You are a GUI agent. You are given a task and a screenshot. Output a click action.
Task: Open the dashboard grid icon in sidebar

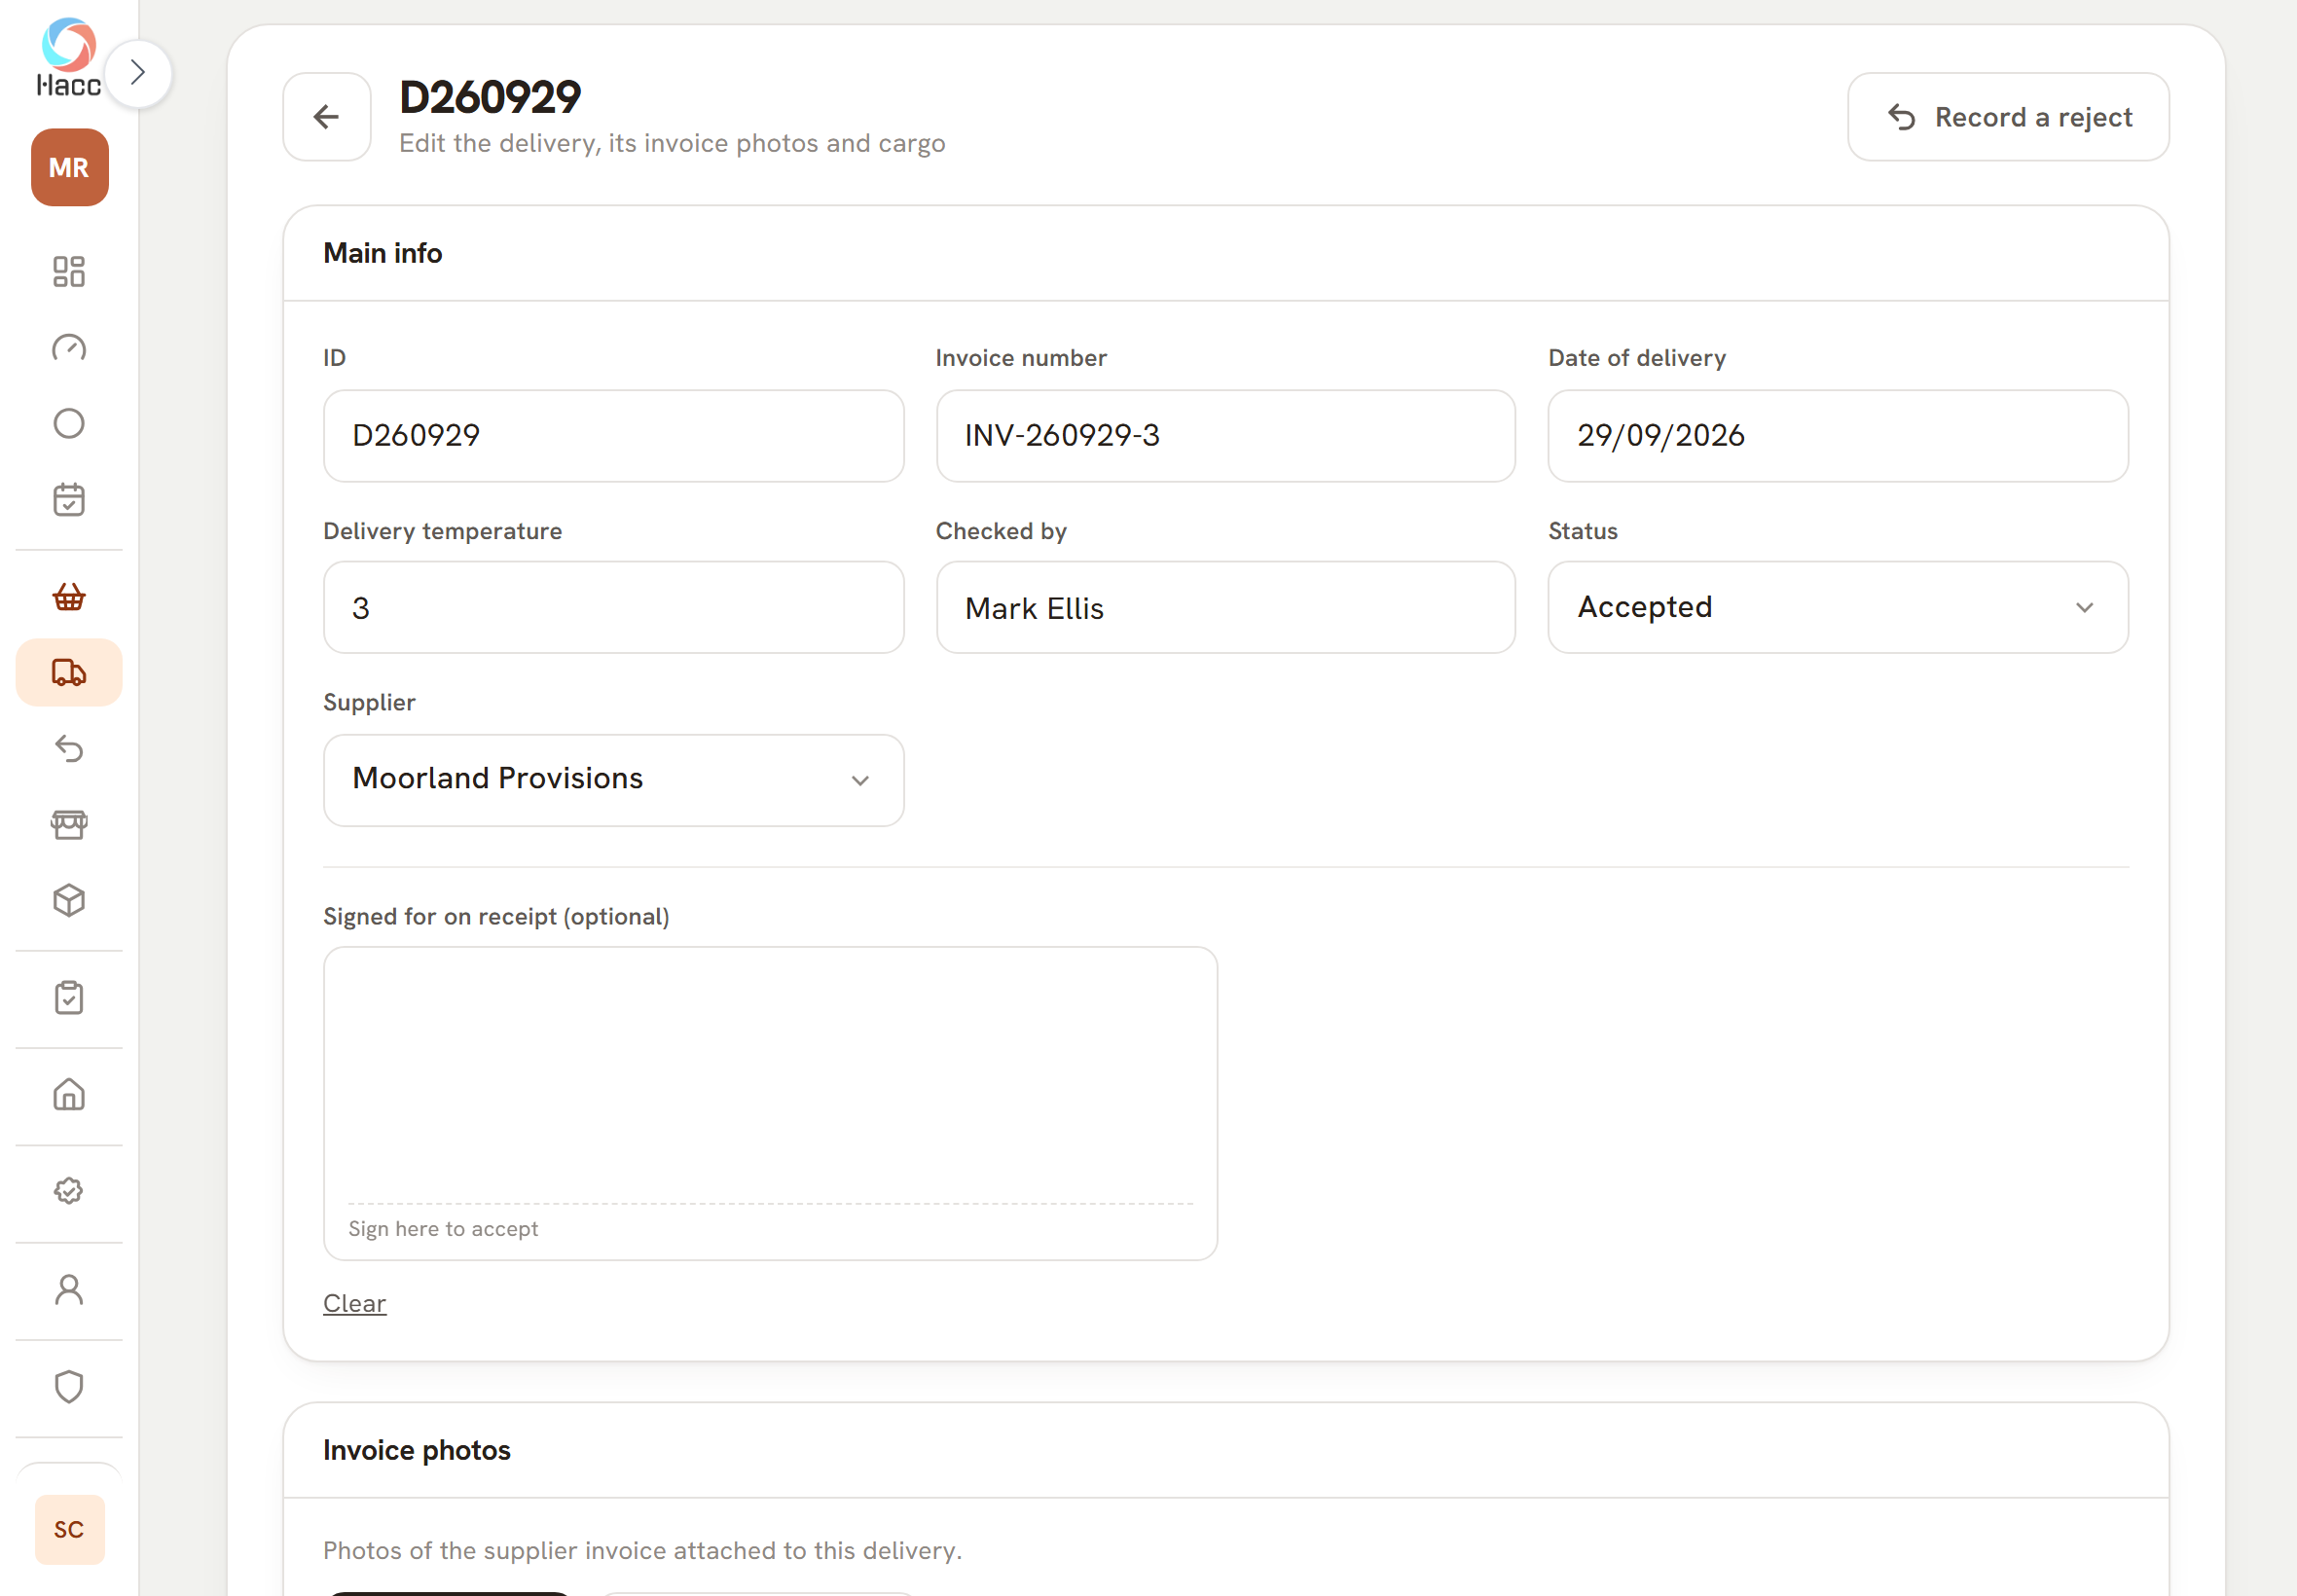point(69,271)
